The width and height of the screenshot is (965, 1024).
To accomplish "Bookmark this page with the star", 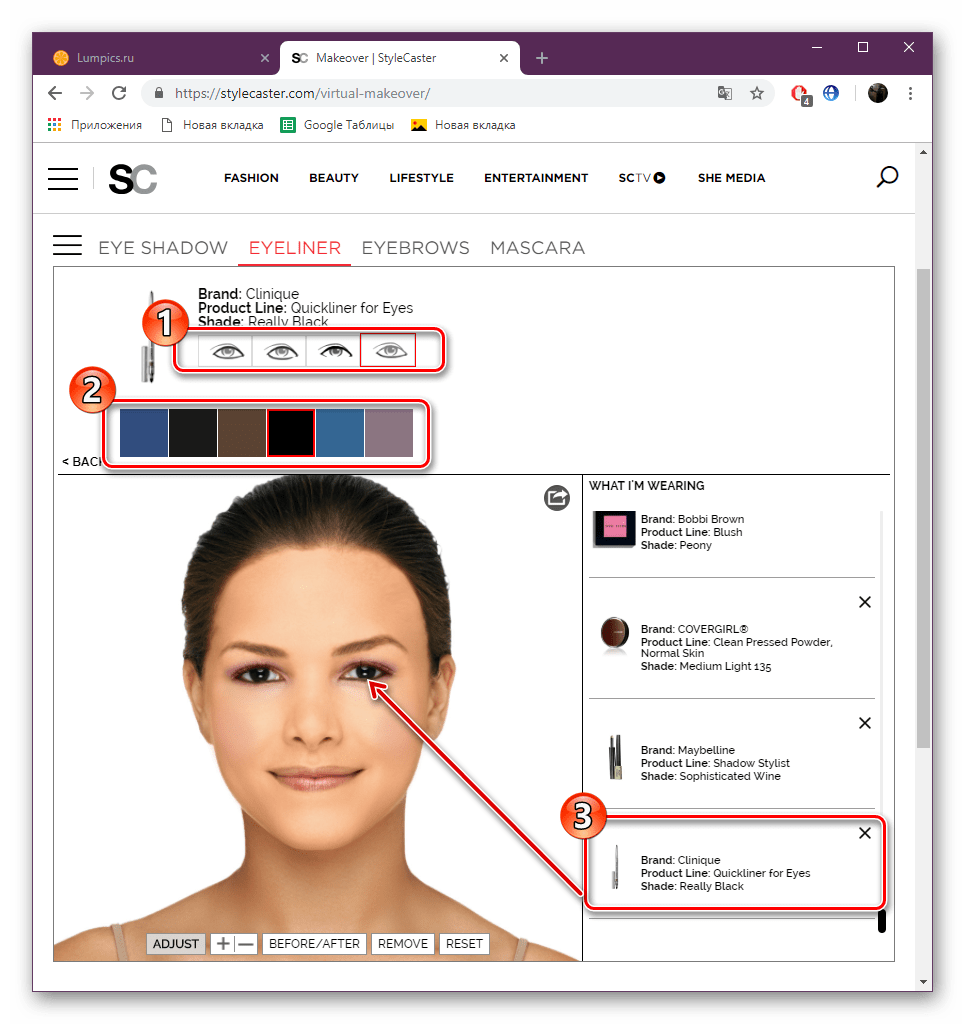I will pos(757,93).
